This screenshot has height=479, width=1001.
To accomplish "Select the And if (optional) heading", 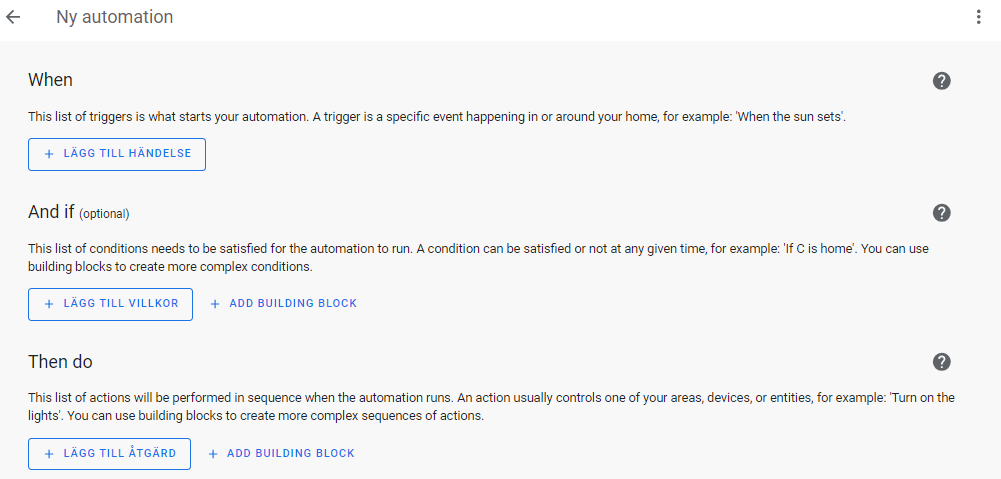I will pyautogui.click(x=79, y=212).
